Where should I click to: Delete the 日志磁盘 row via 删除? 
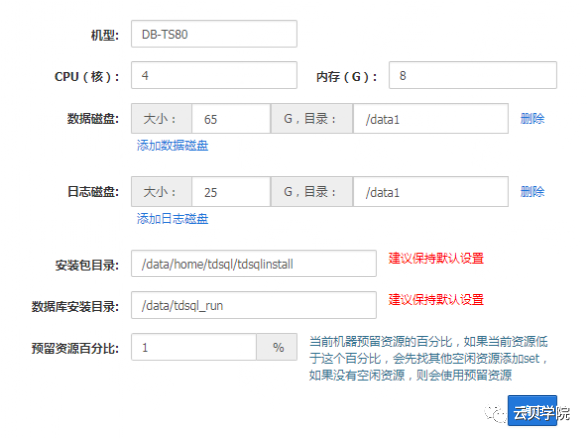532,192
